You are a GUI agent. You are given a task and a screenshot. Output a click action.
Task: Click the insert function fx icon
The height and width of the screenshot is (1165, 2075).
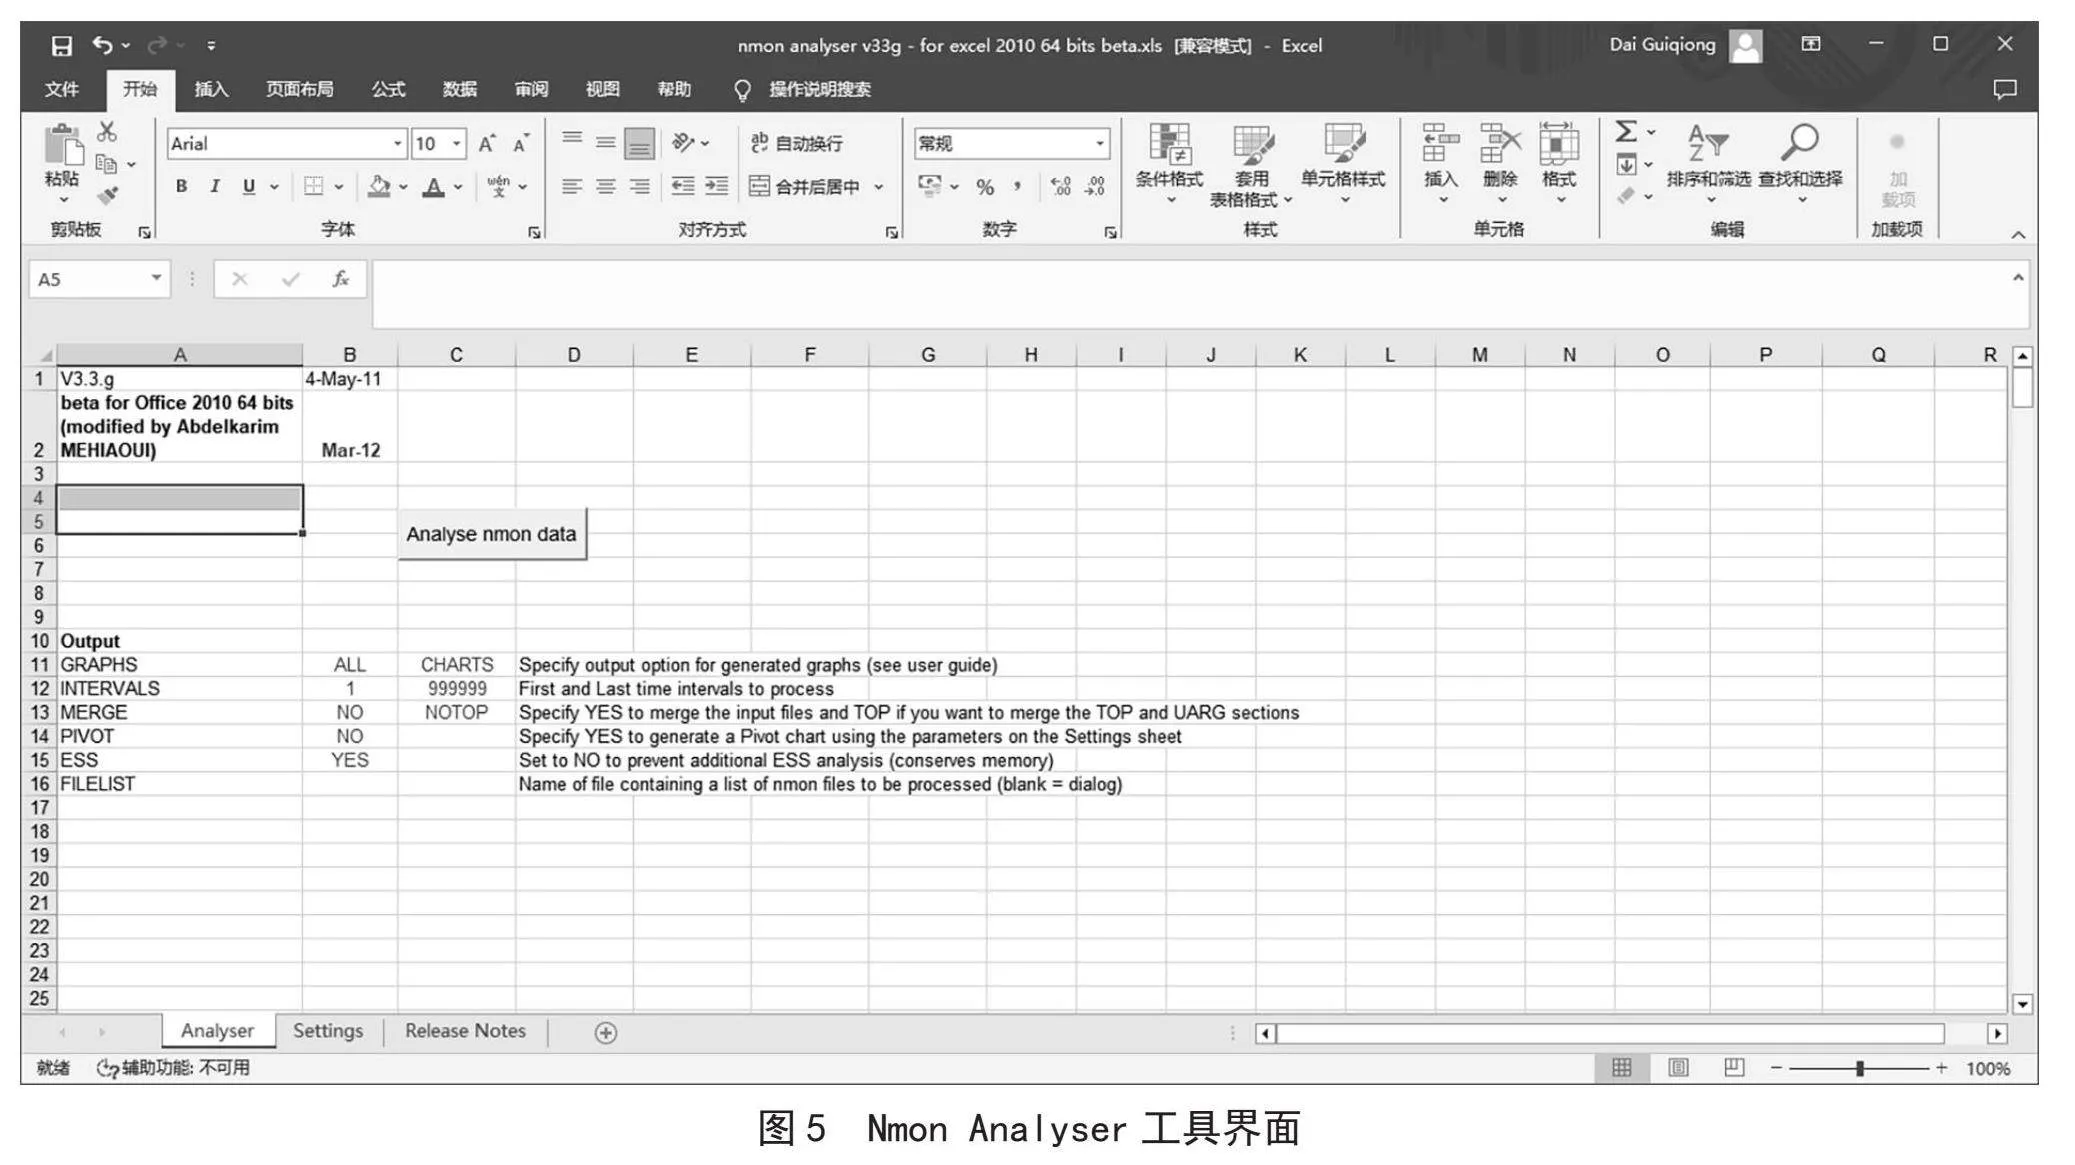click(340, 279)
